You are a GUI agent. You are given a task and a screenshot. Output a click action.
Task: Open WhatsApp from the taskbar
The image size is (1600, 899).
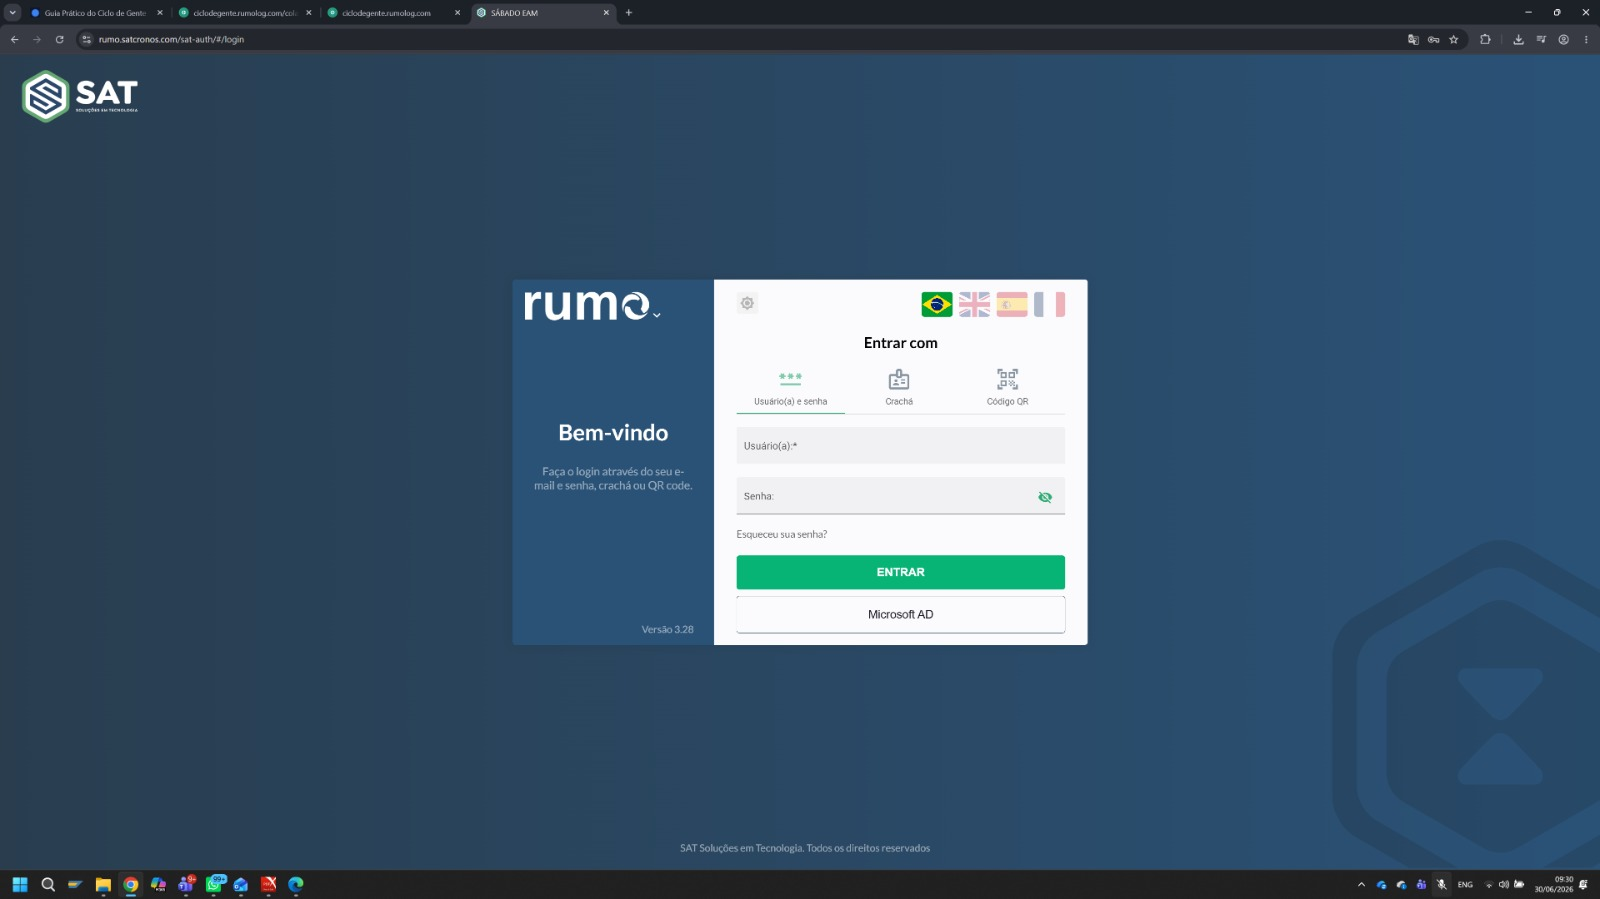click(214, 884)
